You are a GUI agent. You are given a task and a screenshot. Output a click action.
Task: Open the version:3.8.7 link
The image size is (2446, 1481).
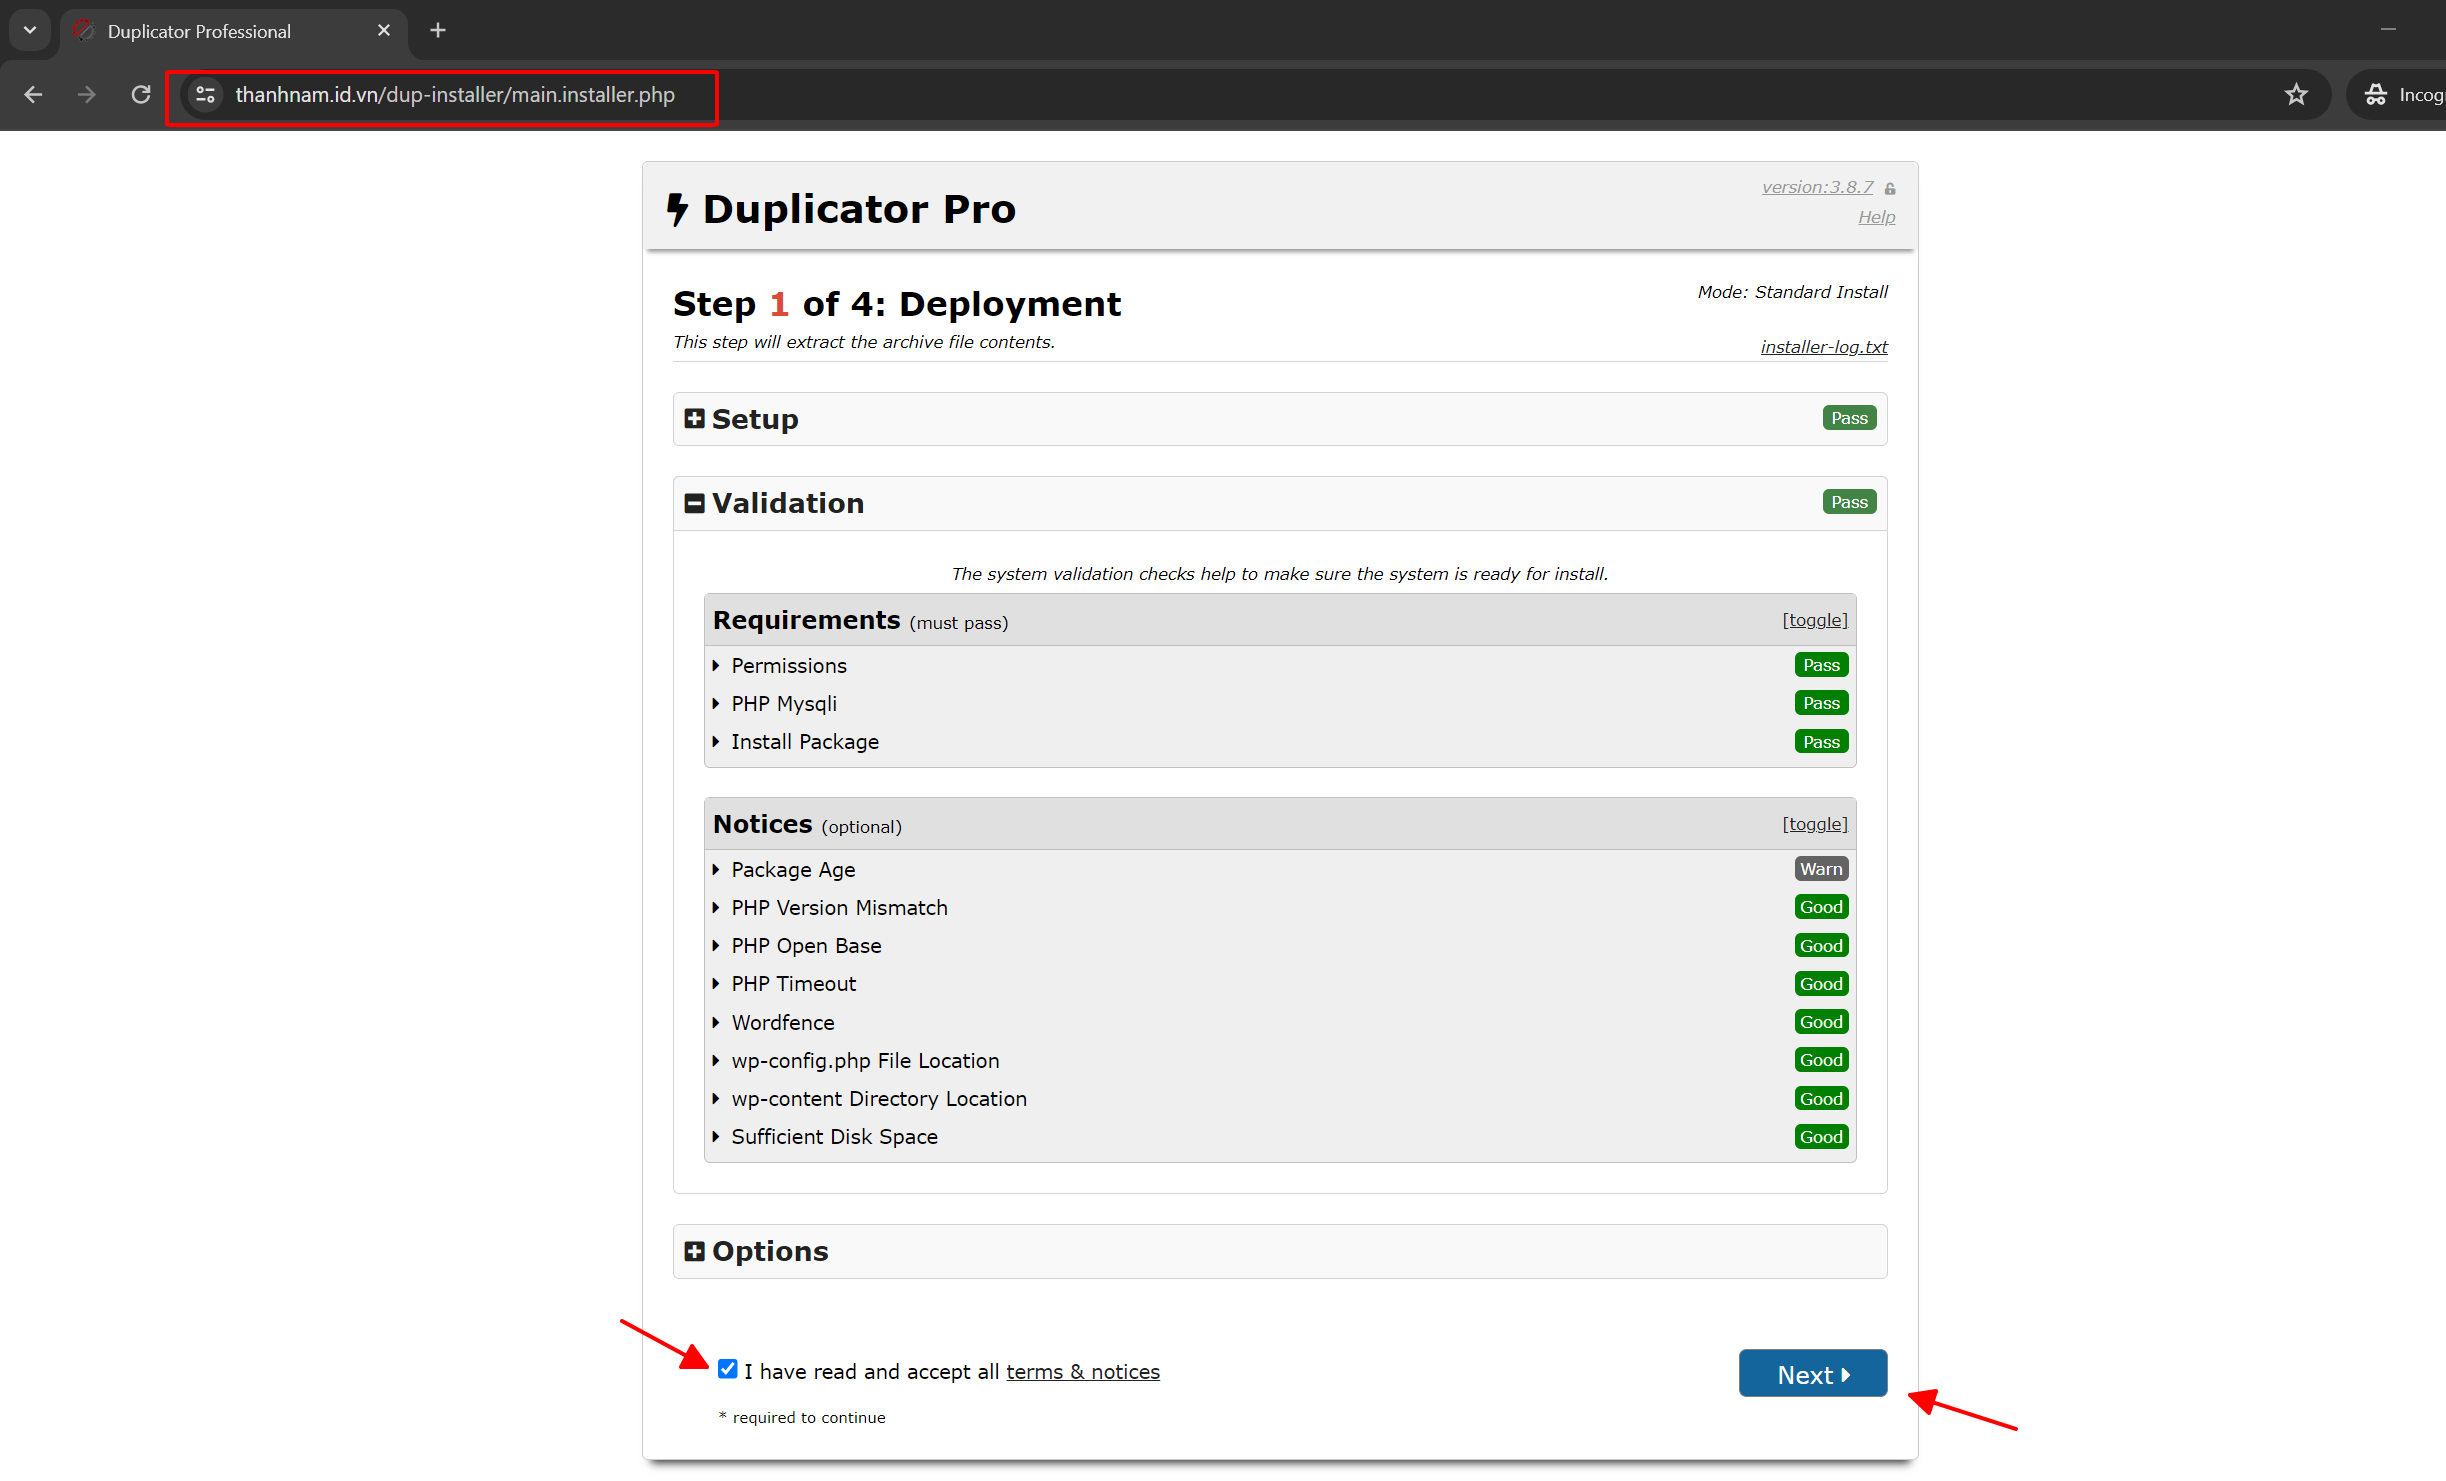click(1817, 187)
